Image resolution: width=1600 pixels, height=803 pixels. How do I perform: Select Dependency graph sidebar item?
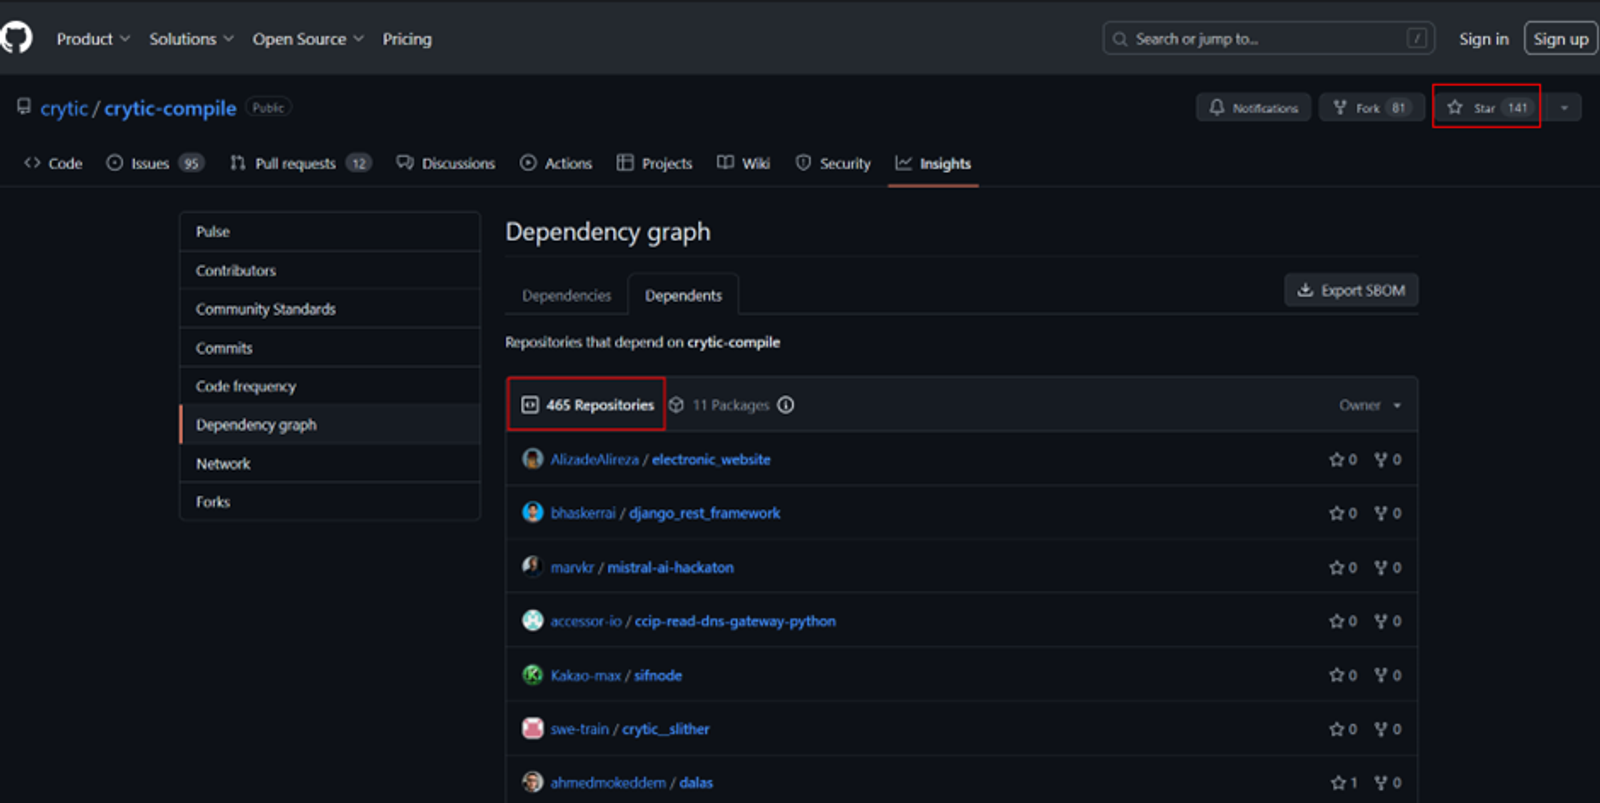click(330, 425)
